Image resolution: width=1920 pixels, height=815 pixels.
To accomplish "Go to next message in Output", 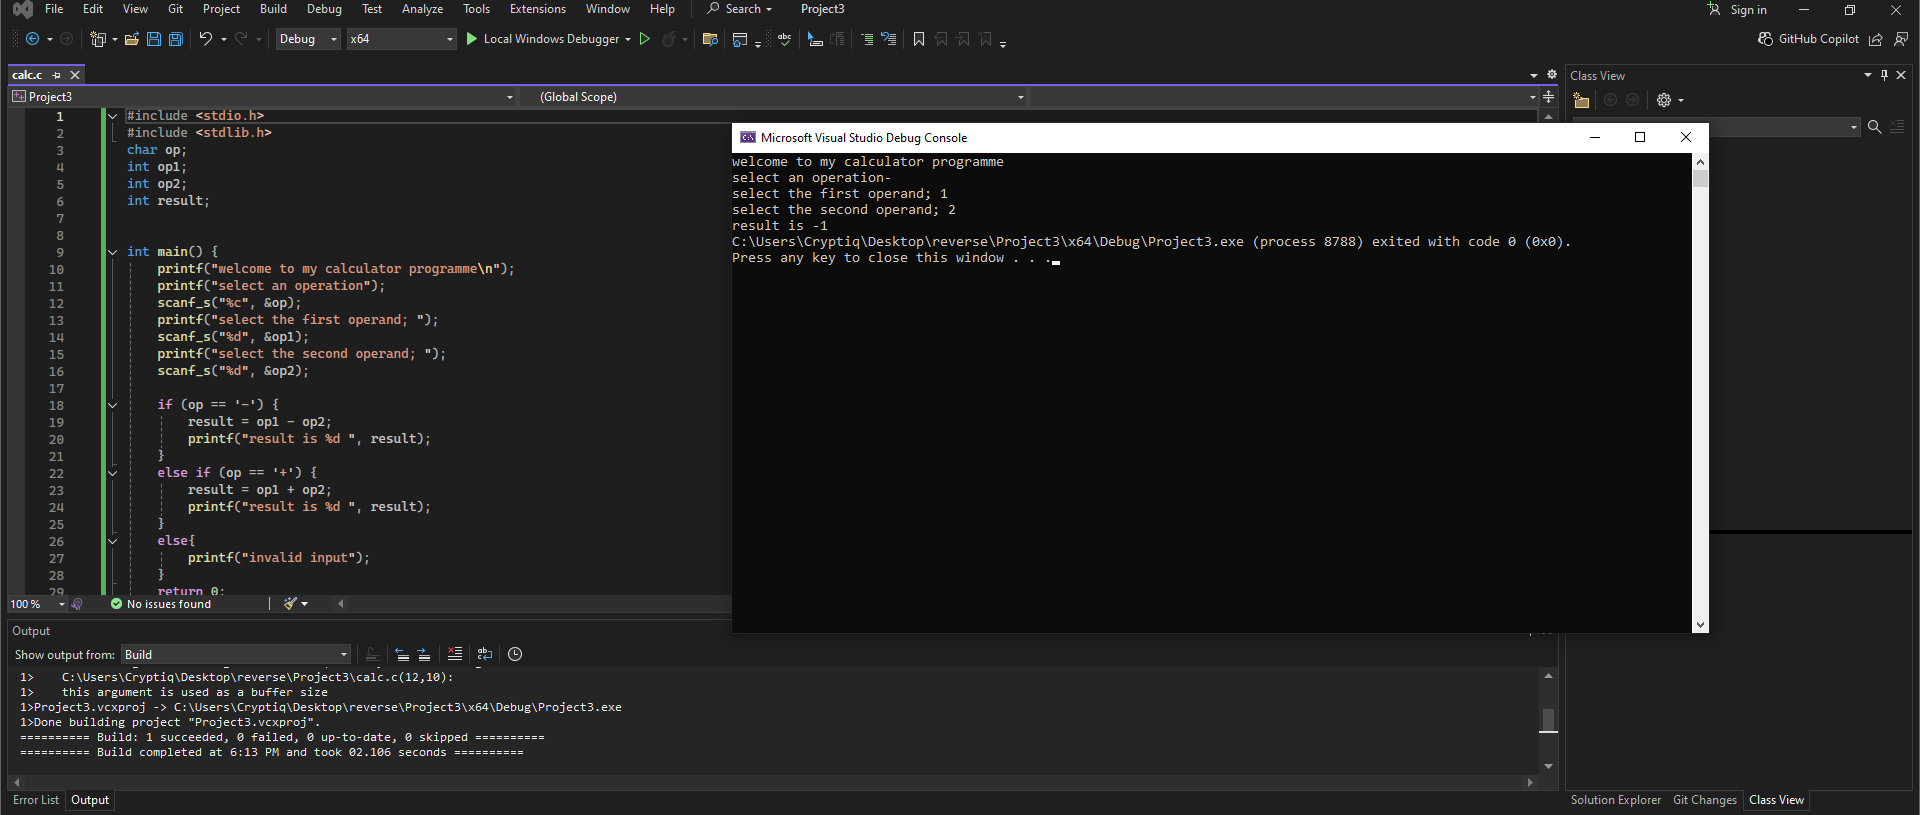I will point(424,654).
